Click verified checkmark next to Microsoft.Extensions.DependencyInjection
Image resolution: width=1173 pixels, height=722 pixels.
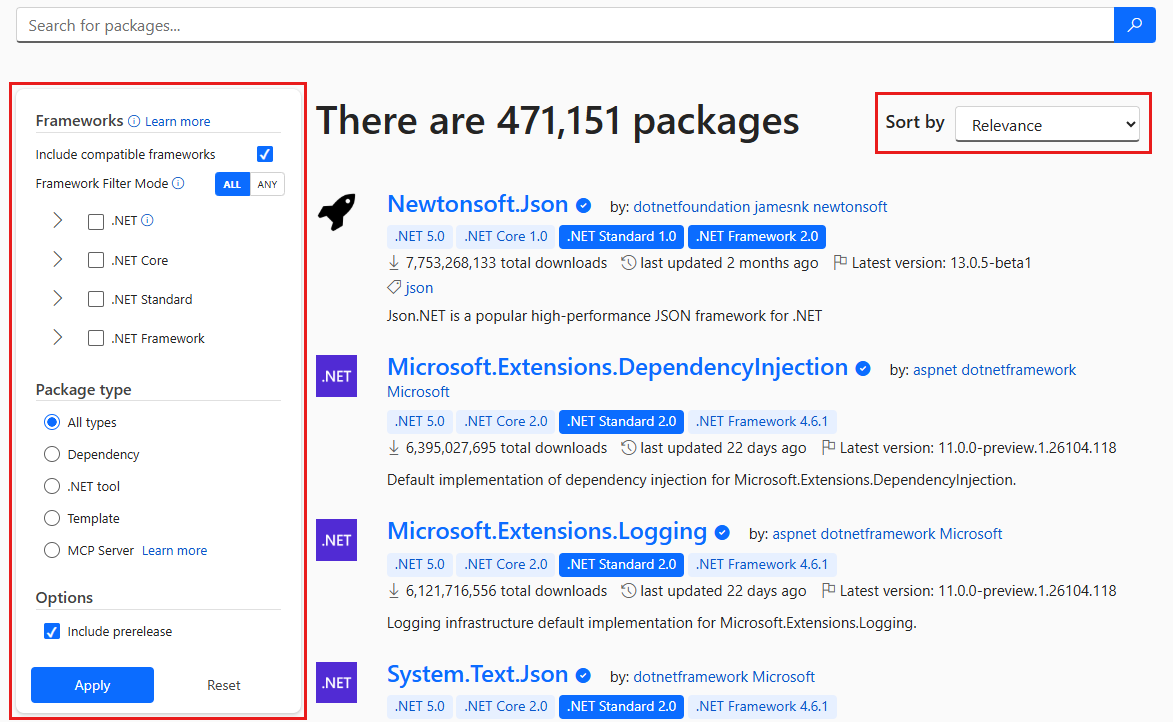point(863,369)
